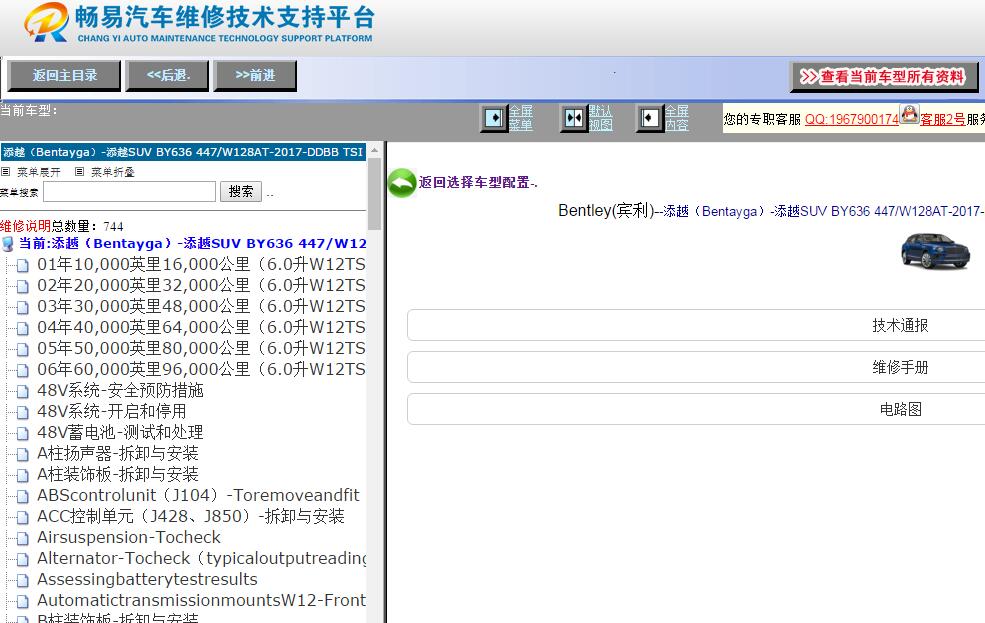Open 返回选择车型配置 link
This screenshot has width=985, height=623.
pyautogui.click(x=477, y=183)
